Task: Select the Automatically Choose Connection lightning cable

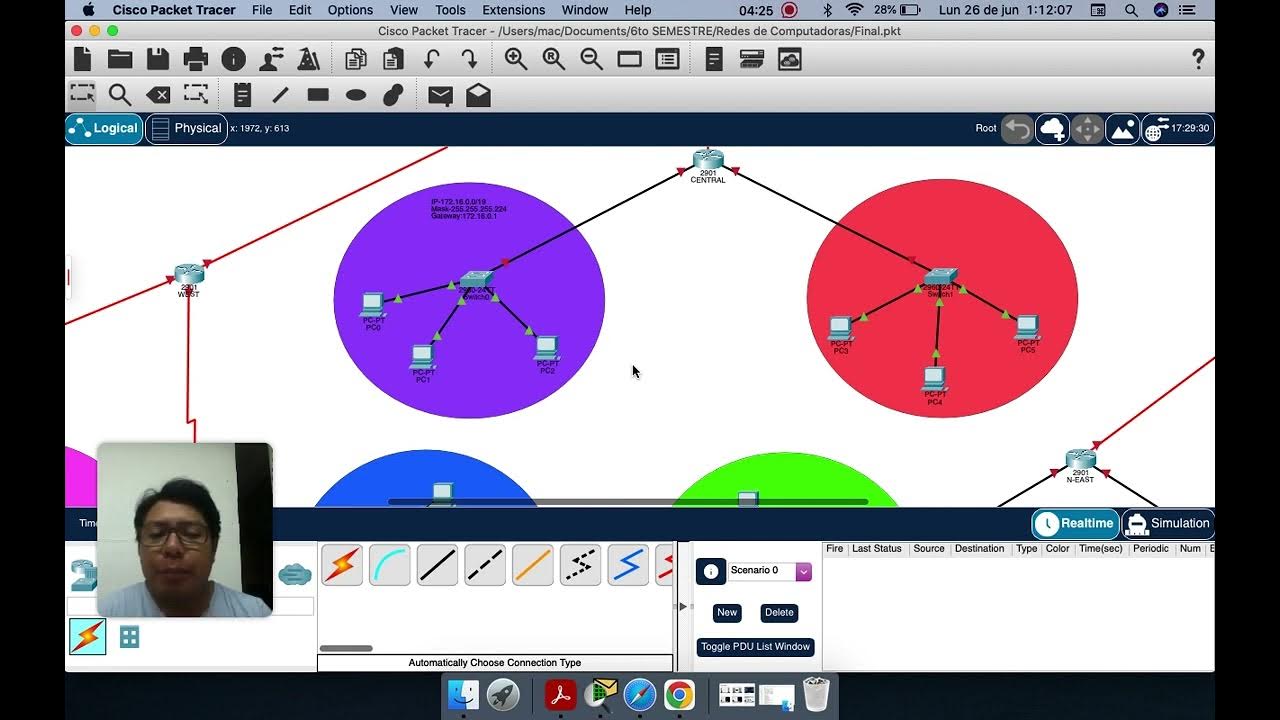Action: pyautogui.click(x=341, y=566)
